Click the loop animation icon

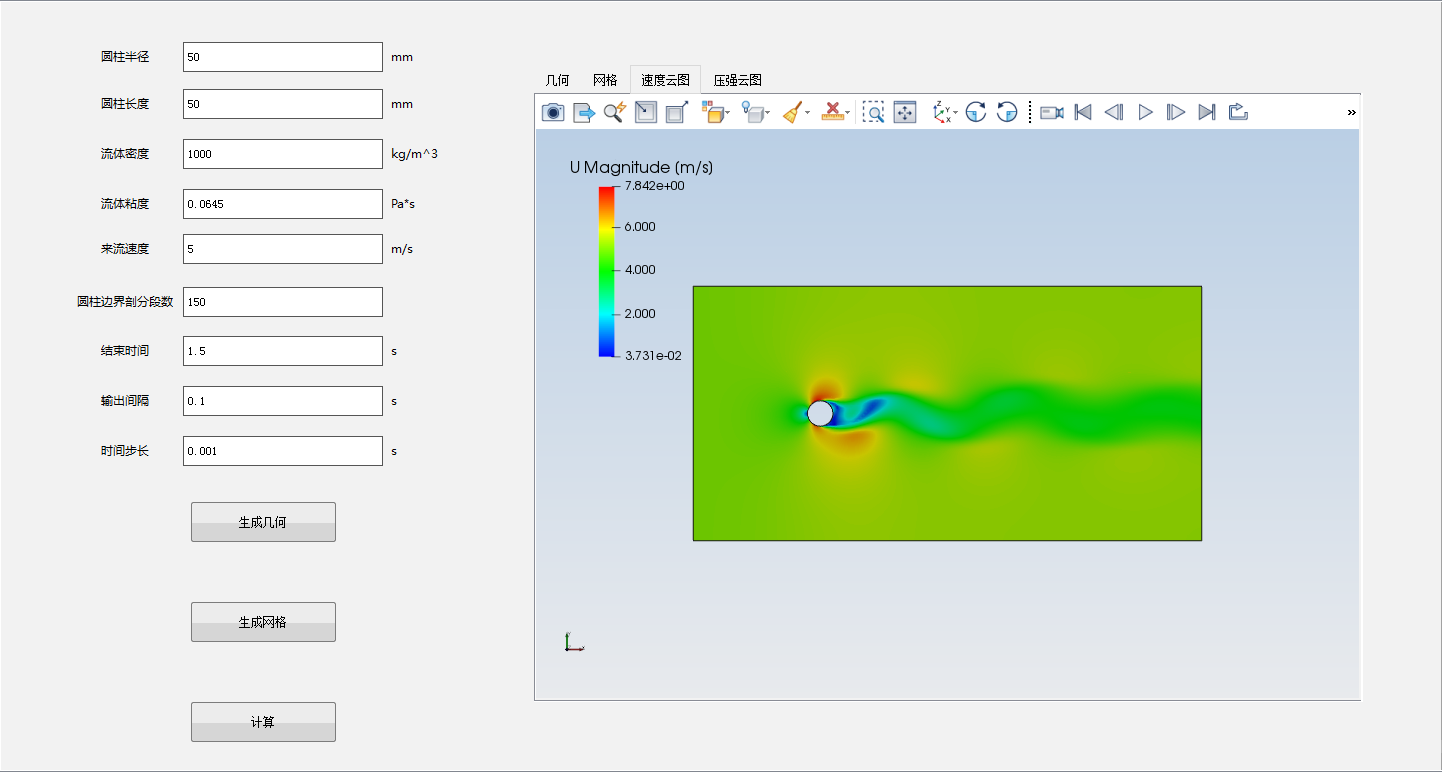pyautogui.click(x=1238, y=112)
